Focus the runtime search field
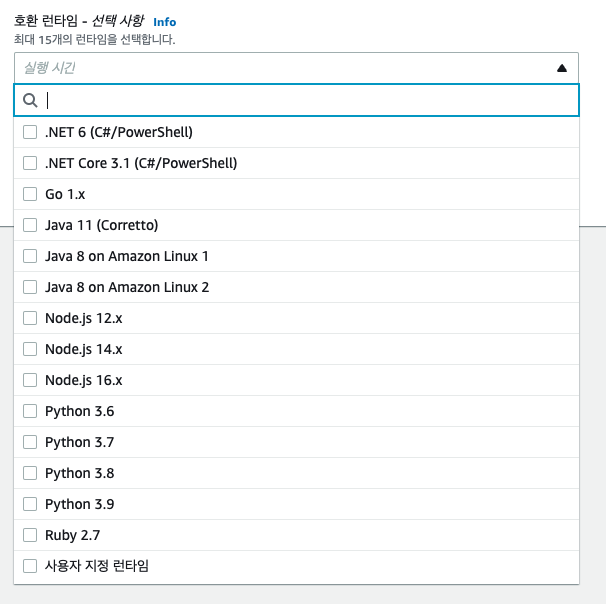This screenshot has width=606, height=604. 296,100
